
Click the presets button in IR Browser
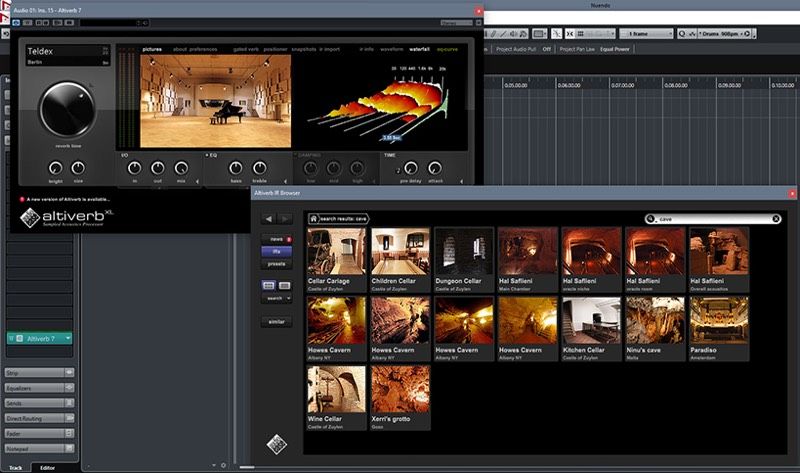point(277,264)
